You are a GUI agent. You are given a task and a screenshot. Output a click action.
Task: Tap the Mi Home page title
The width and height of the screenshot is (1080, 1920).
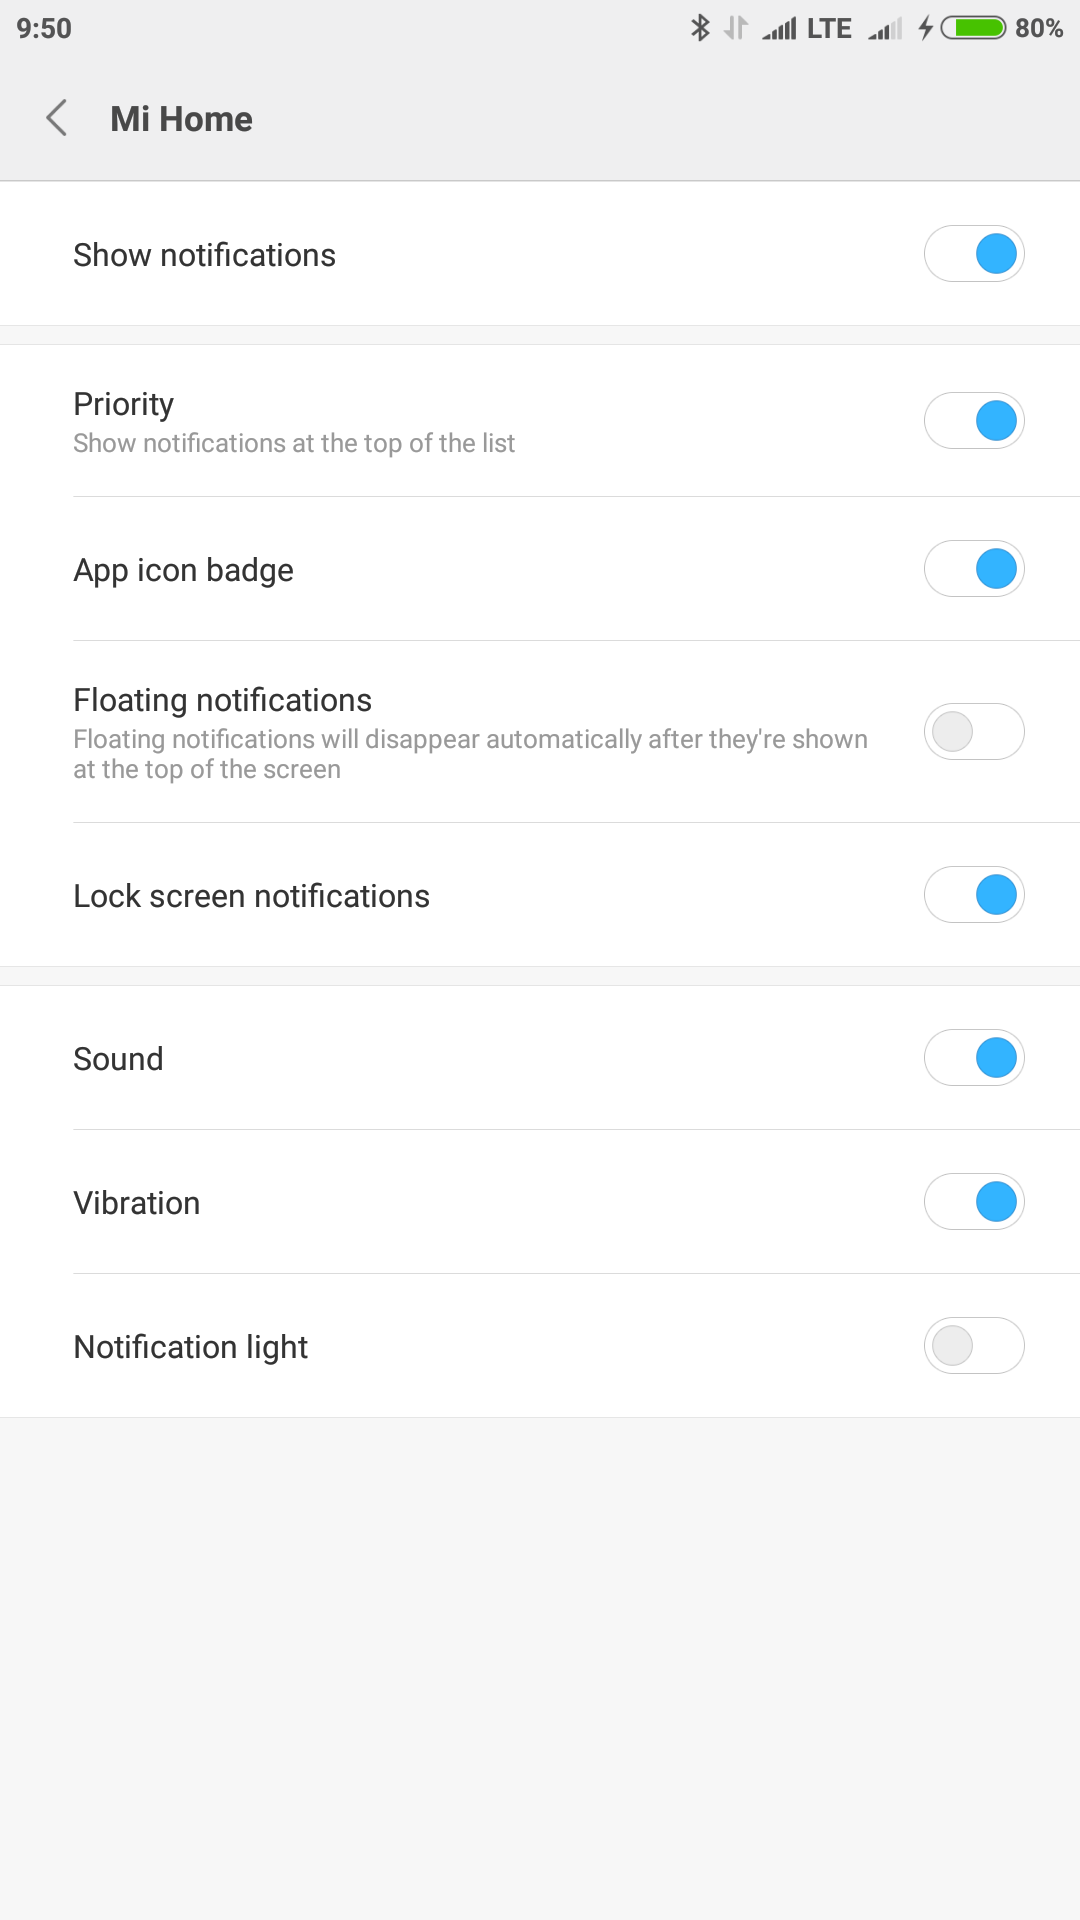(181, 119)
